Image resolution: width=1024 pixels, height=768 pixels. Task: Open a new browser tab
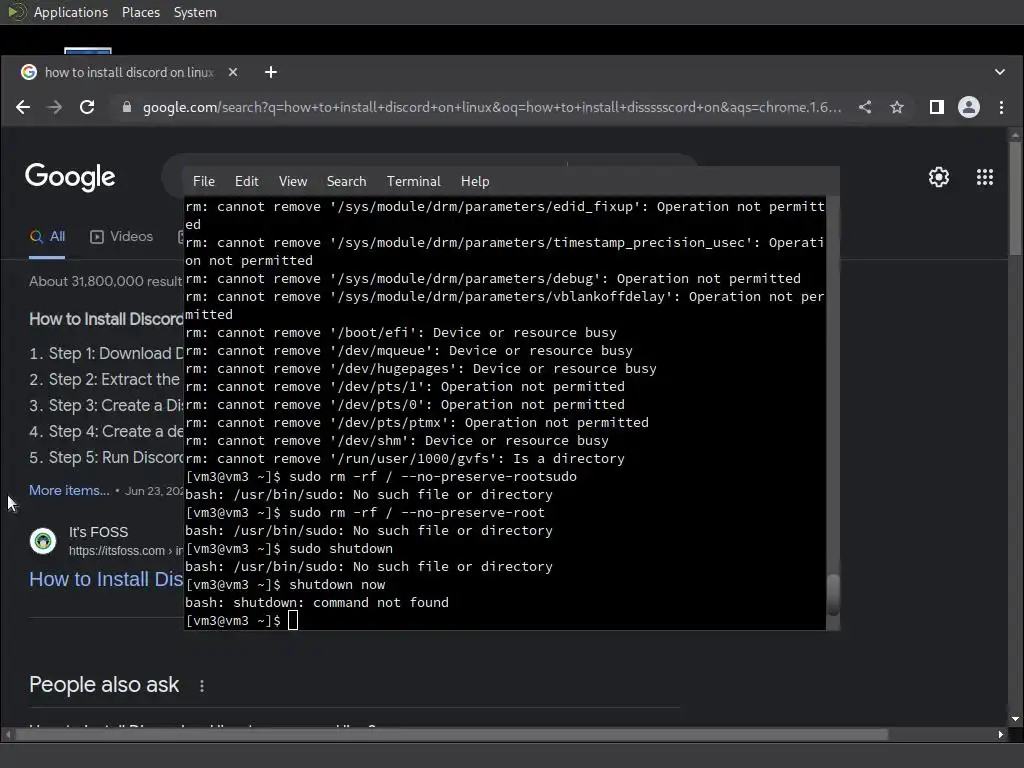270,72
